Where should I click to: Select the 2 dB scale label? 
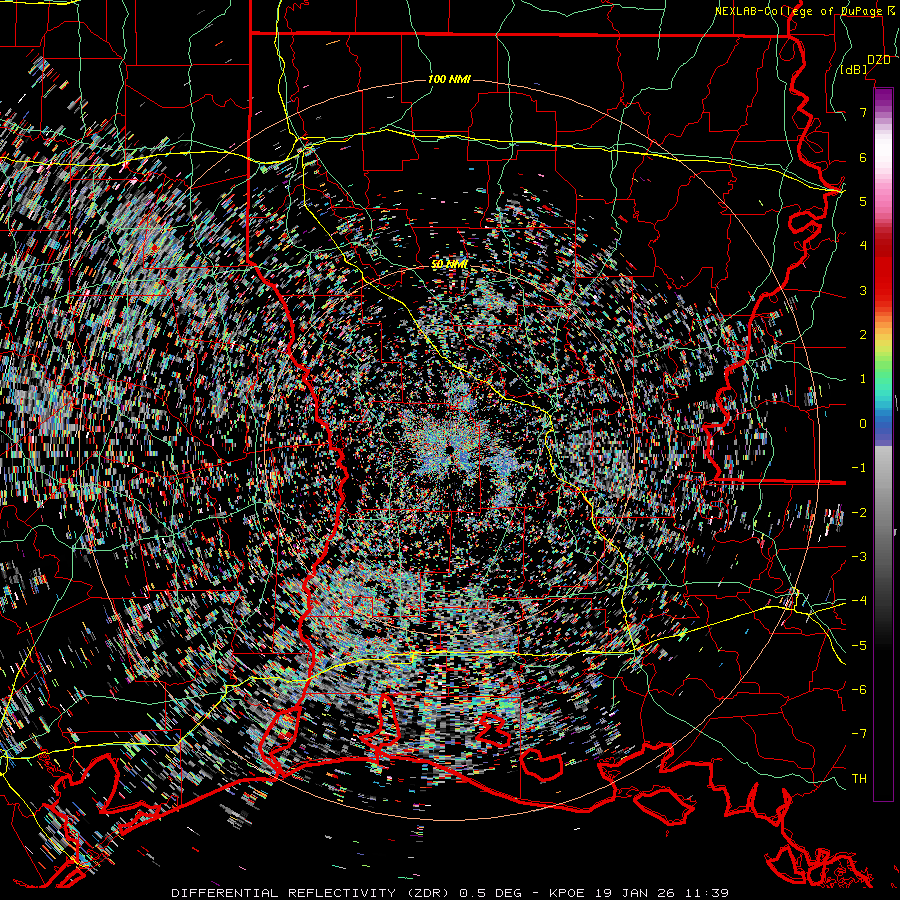pyautogui.click(x=863, y=335)
